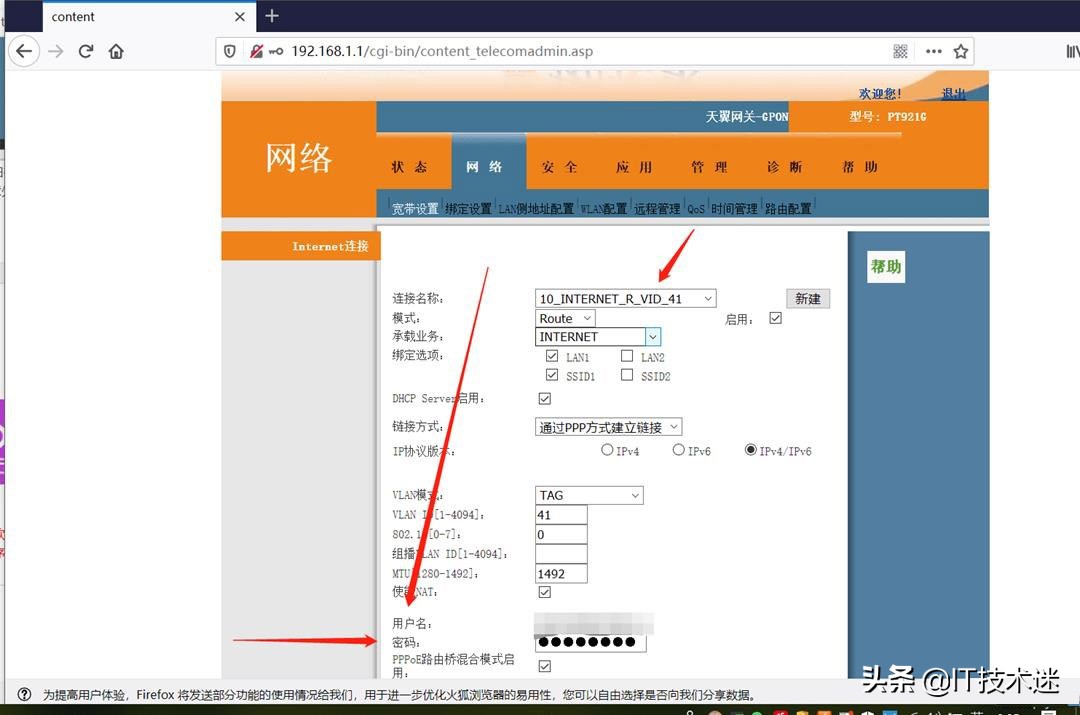The height and width of the screenshot is (715, 1080).
Task: Uncheck the SSID1 checkbox
Action: tap(552, 375)
